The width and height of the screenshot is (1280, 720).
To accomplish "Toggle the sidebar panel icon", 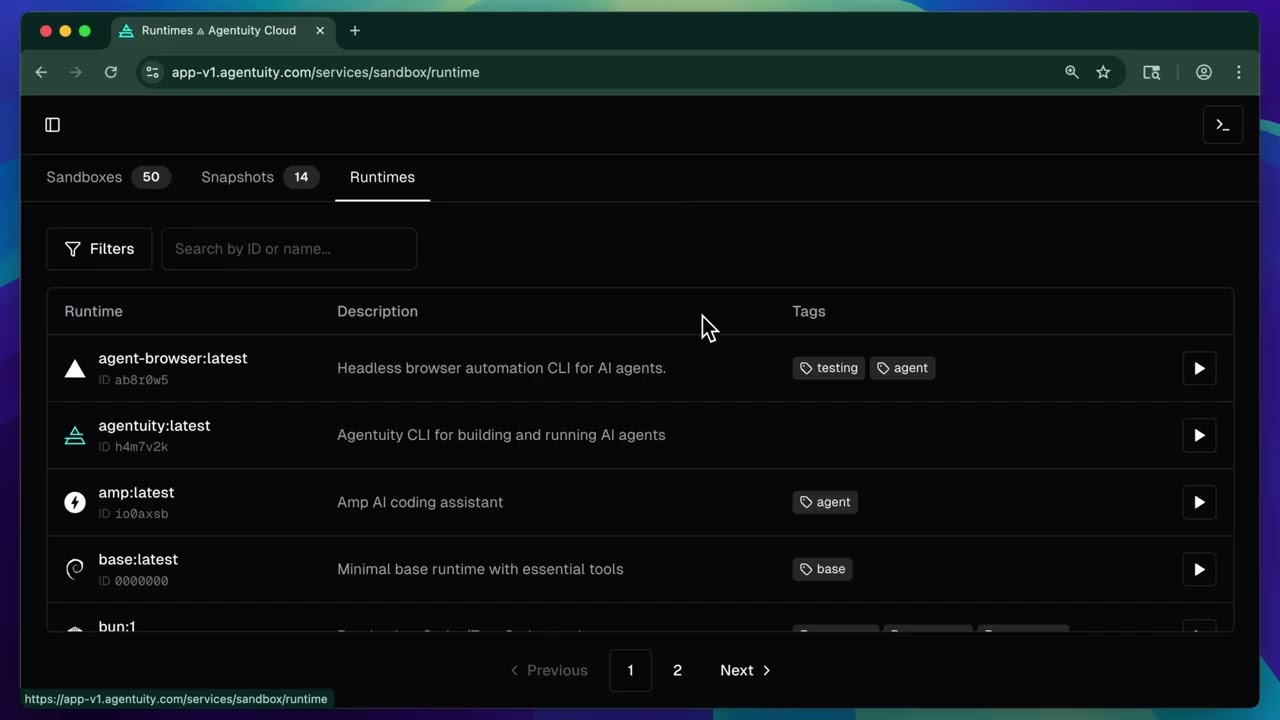I will tap(53, 125).
